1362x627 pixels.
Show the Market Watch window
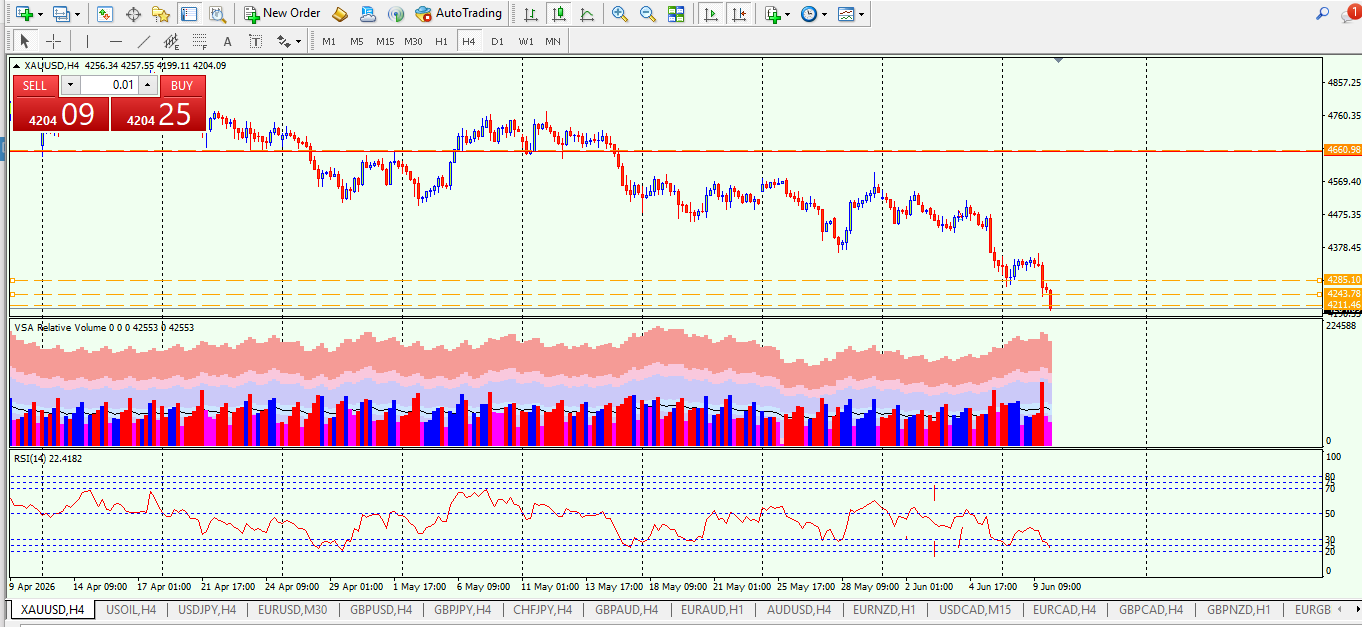tap(105, 14)
